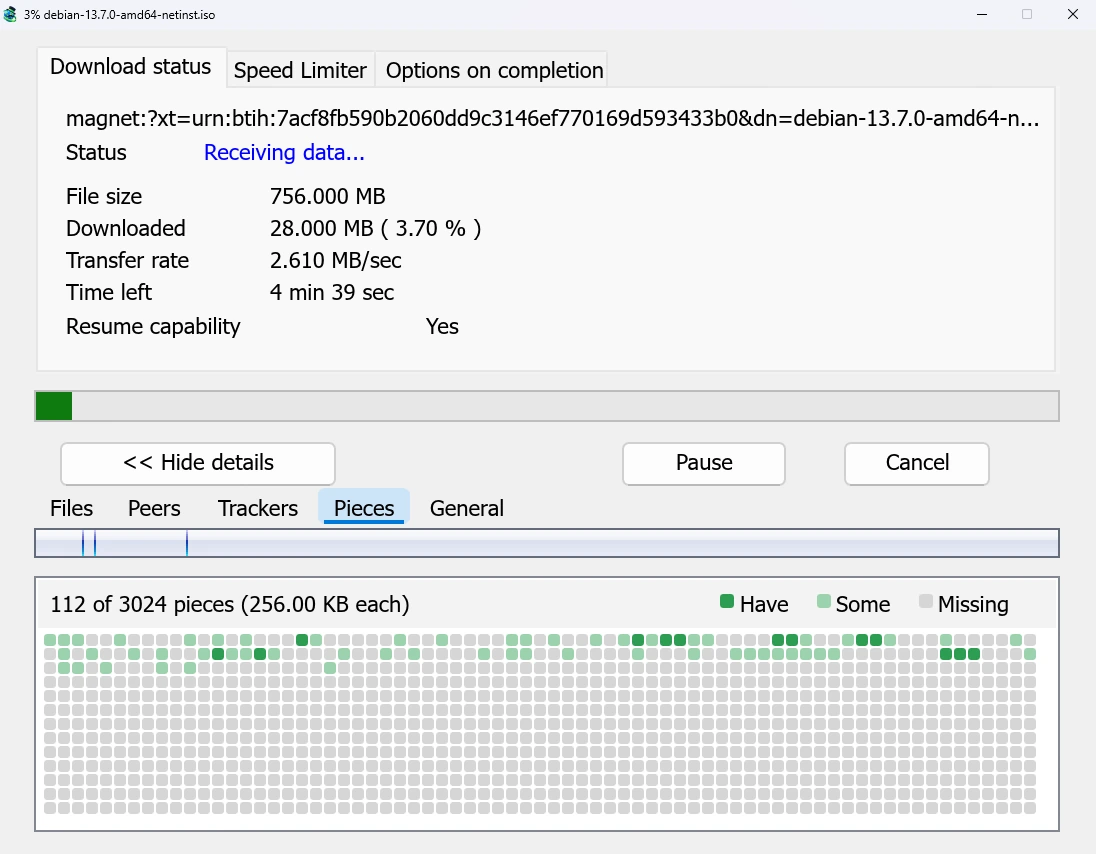1096x854 pixels.
Task: Click the Time left label
Action: (109, 293)
